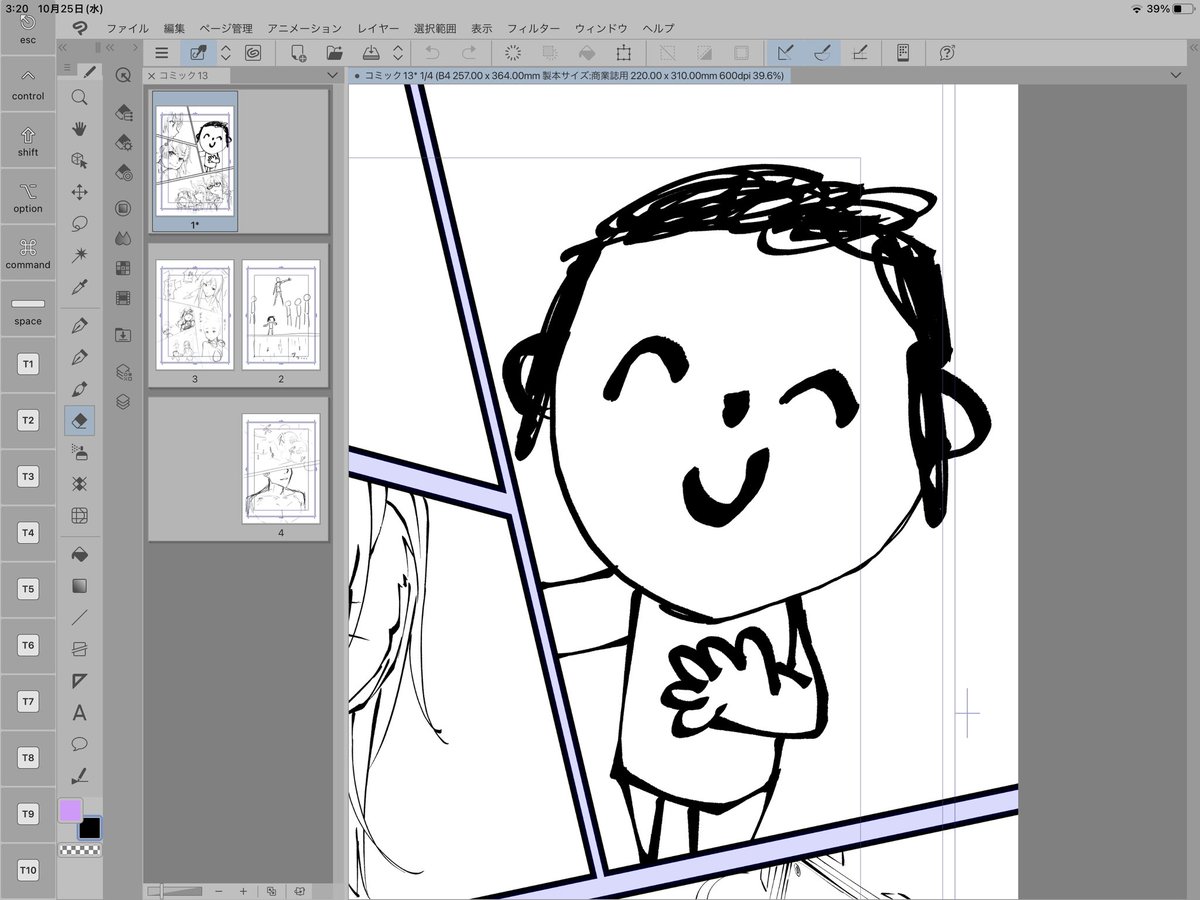Open the Color mixing drops icon
Image resolution: width=1200 pixels, height=900 pixels.
coord(123,238)
